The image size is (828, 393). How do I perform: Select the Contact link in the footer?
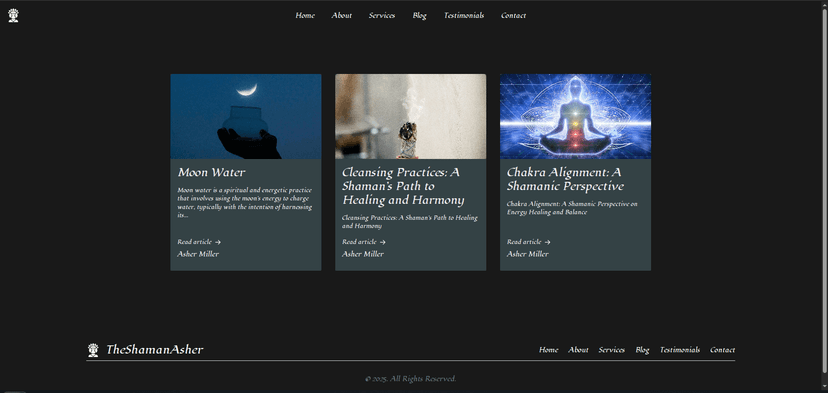[x=722, y=350]
